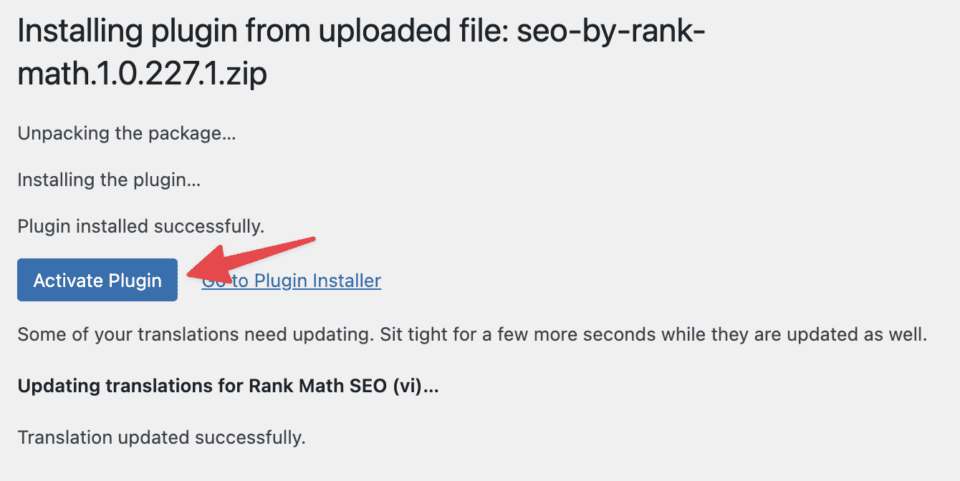
Task: Click the word 'Activate' on the blue button
Action: click(68, 280)
